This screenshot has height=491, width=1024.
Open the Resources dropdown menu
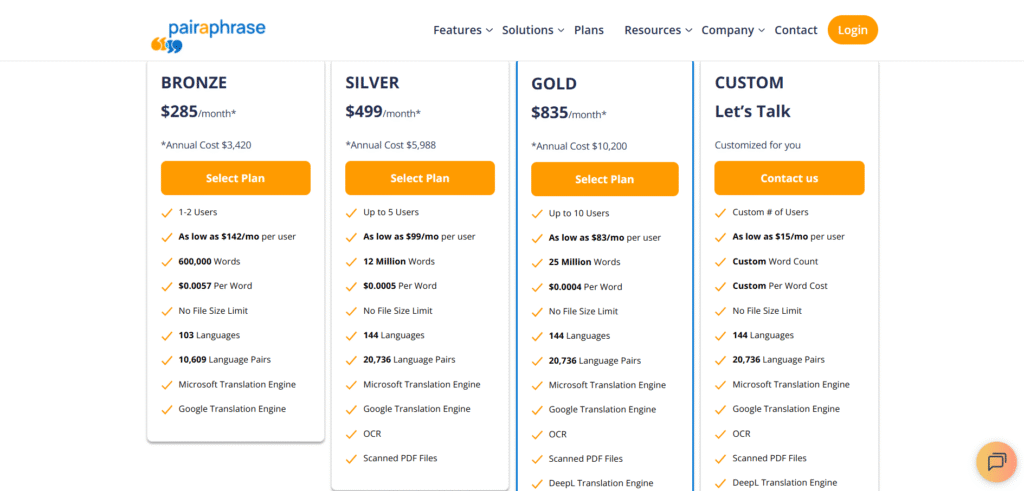658,30
